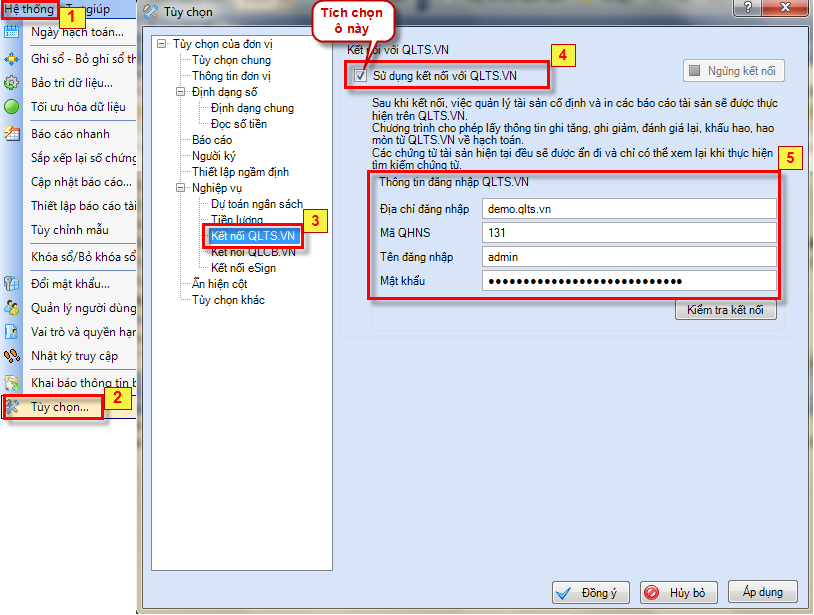Select Kết nối QLTS.VN tree item
This screenshot has width=814, height=615.
pyautogui.click(x=253, y=236)
